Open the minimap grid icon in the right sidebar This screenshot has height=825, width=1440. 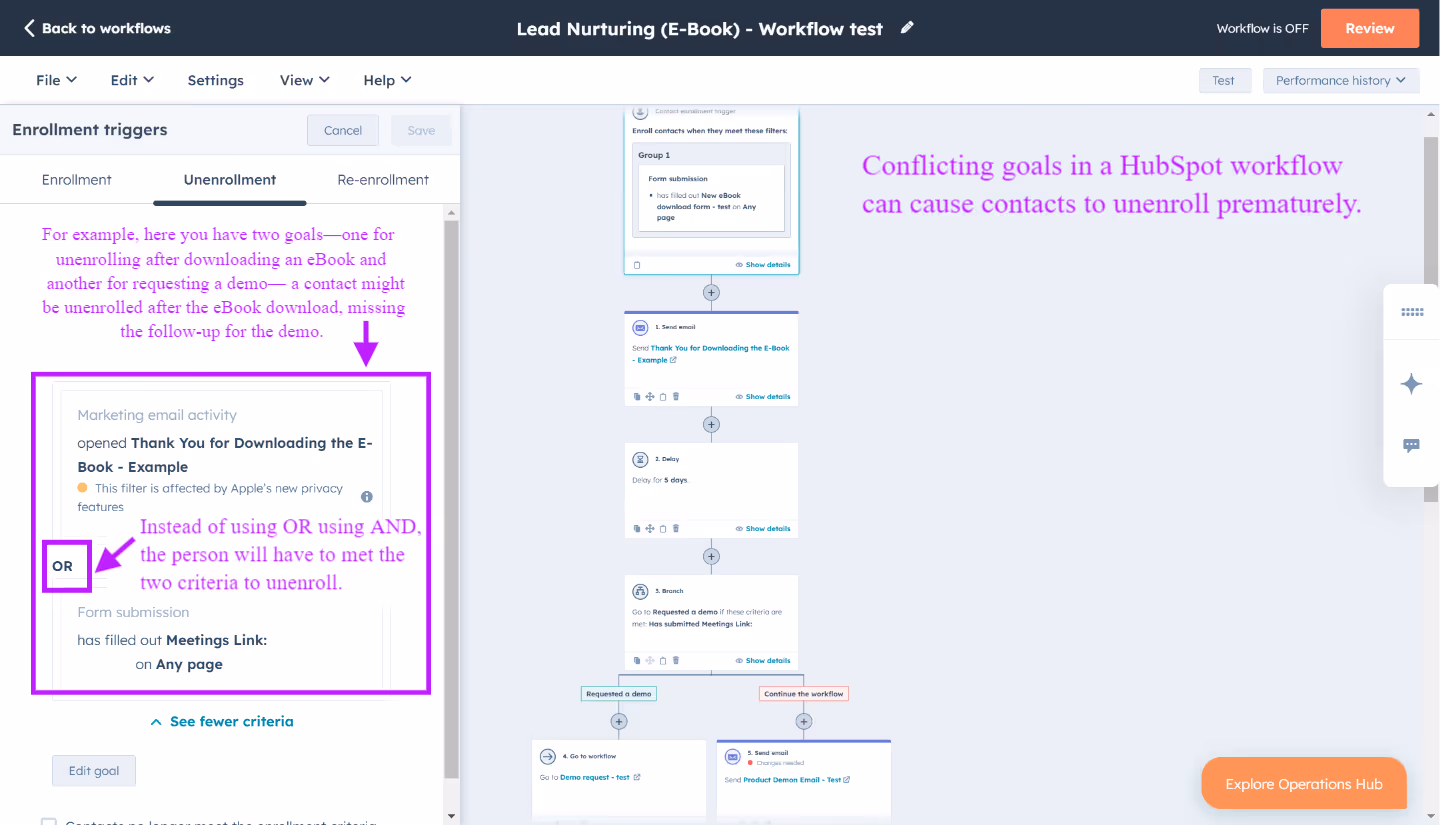pos(1411,312)
